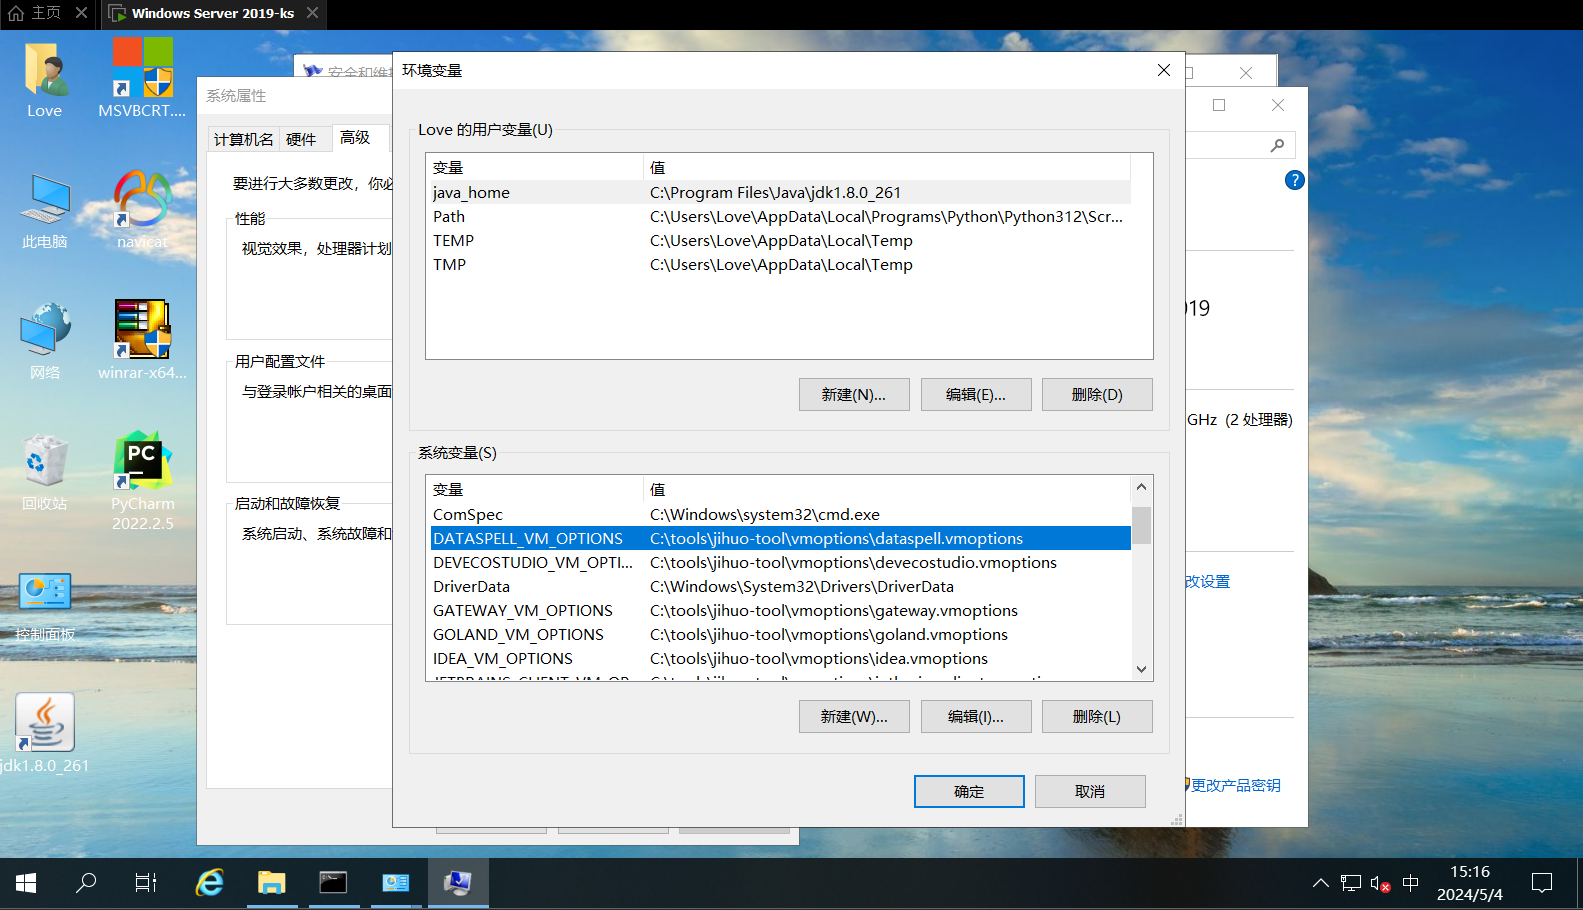1583x910 pixels.
Task: Click 删除(D) for user variables
Action: [x=1097, y=394]
